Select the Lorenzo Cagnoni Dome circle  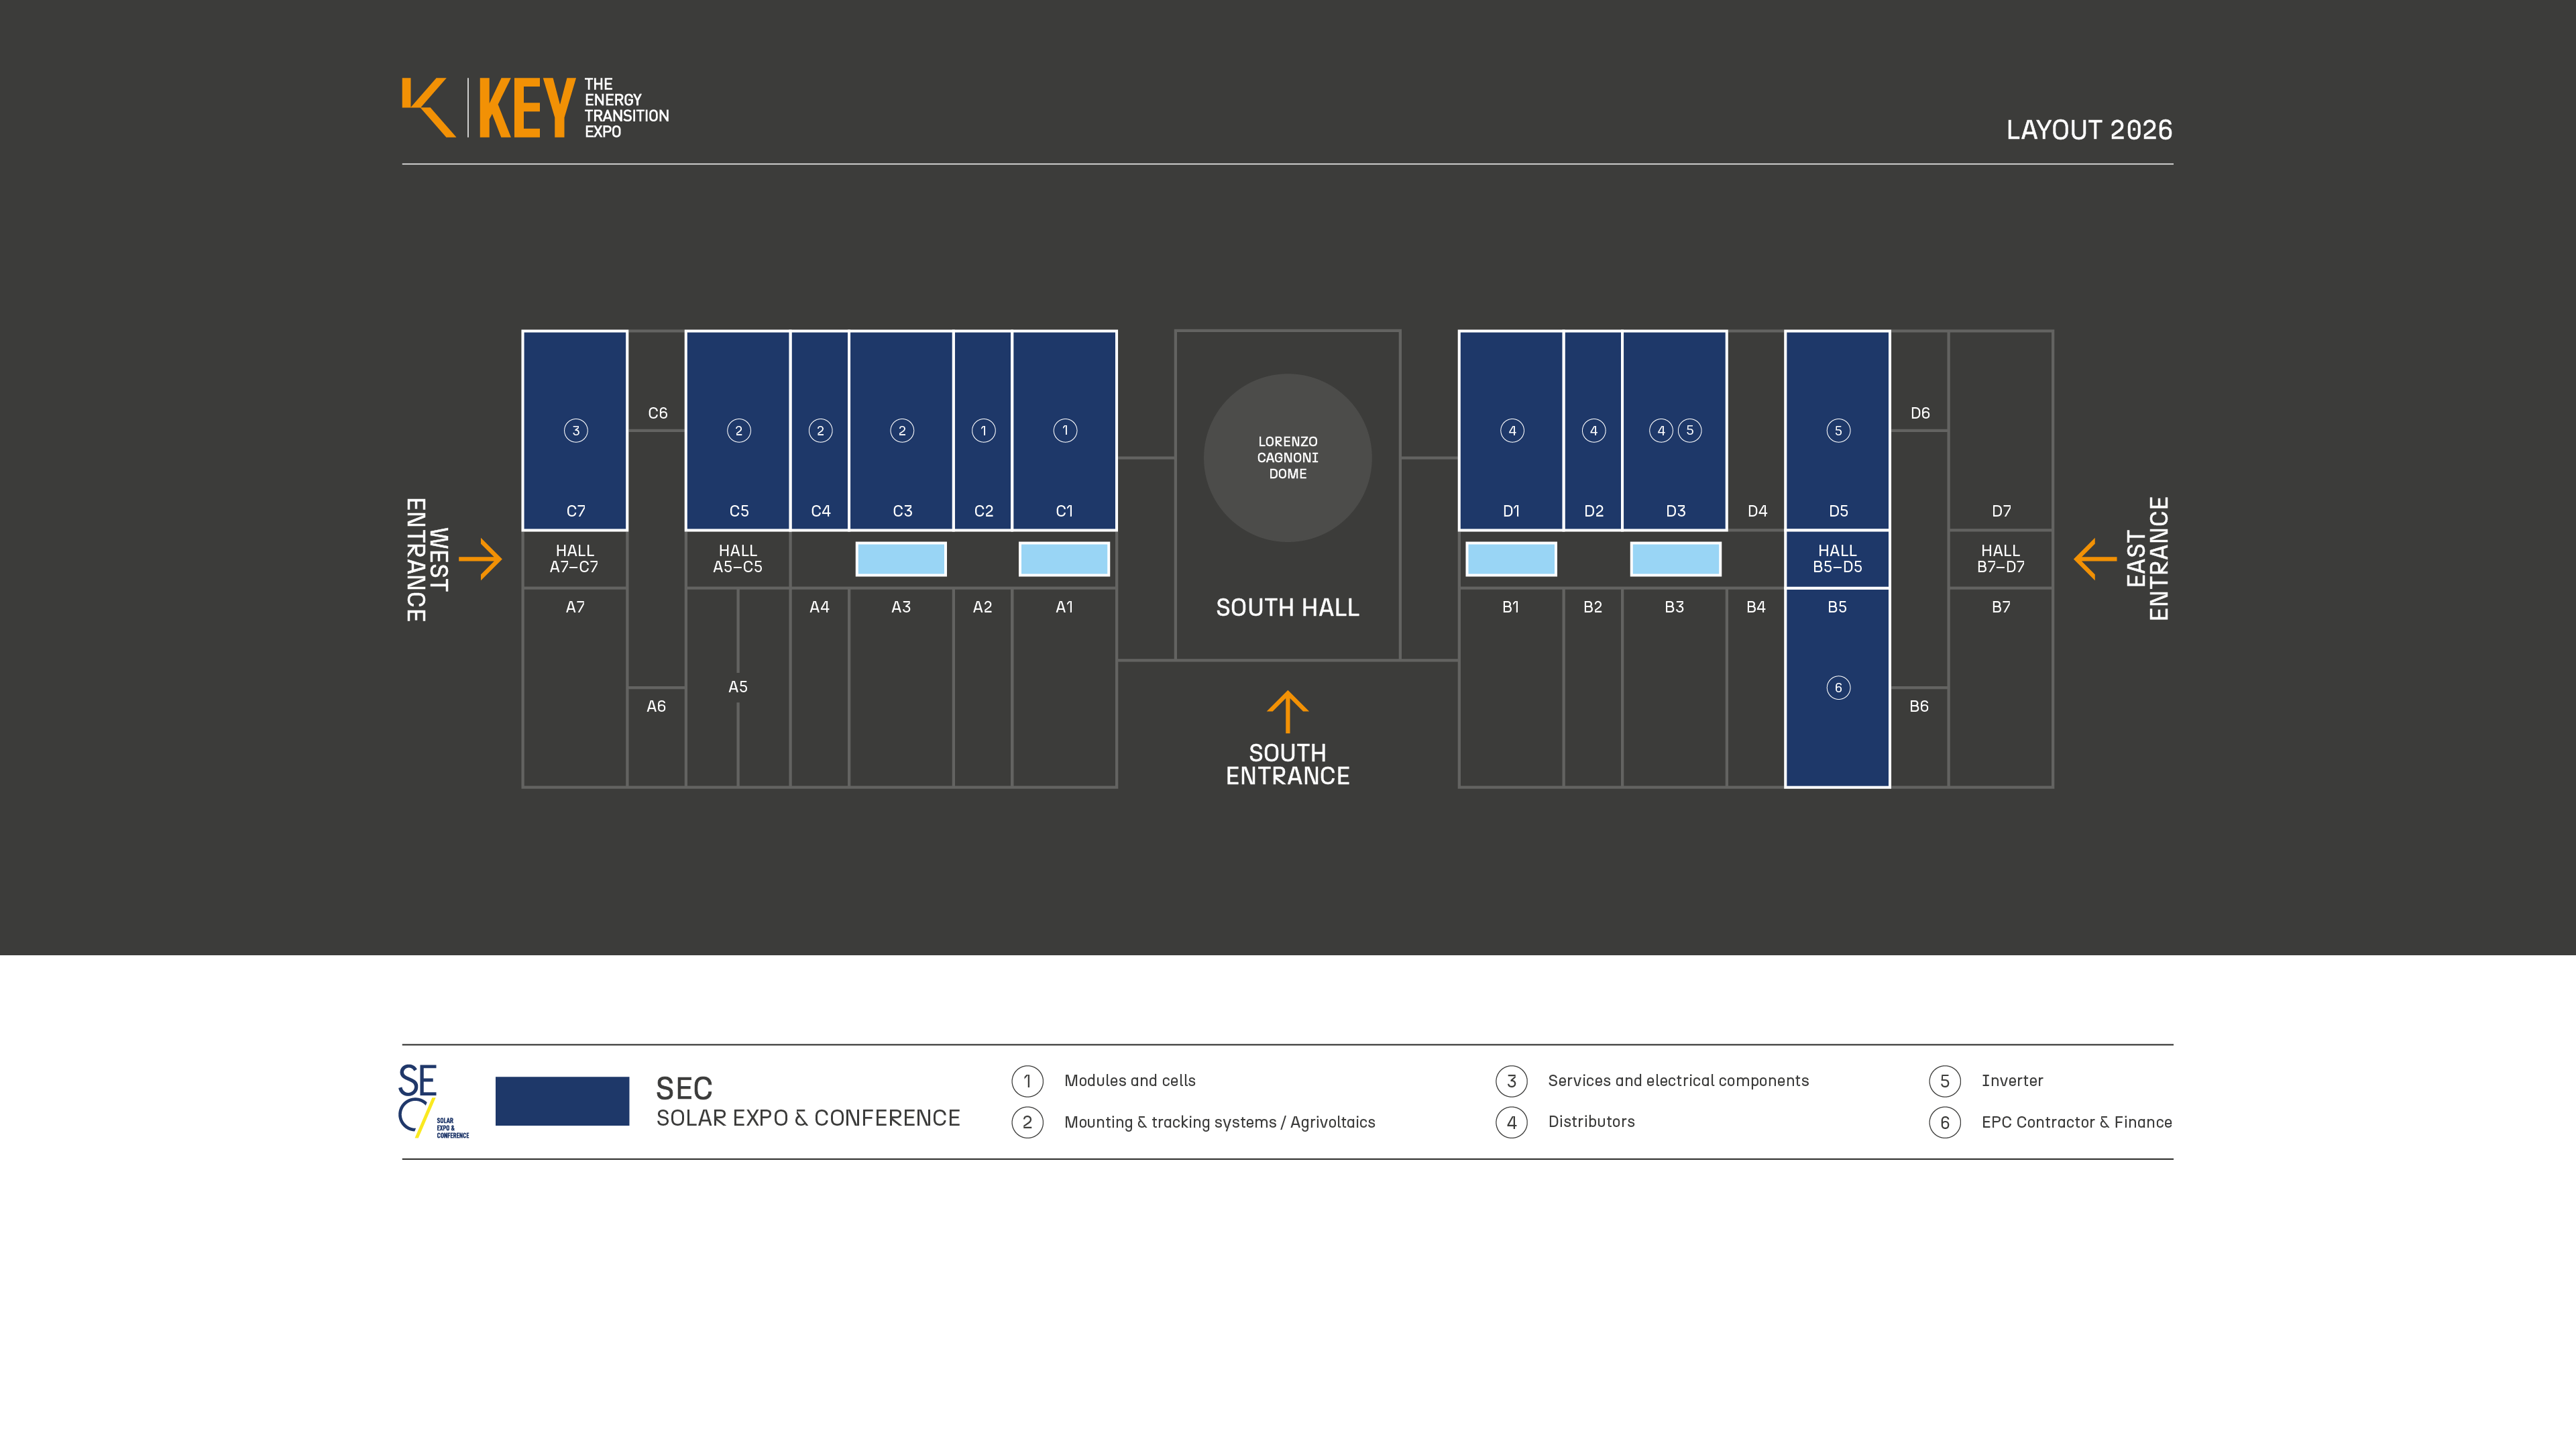1287,458
